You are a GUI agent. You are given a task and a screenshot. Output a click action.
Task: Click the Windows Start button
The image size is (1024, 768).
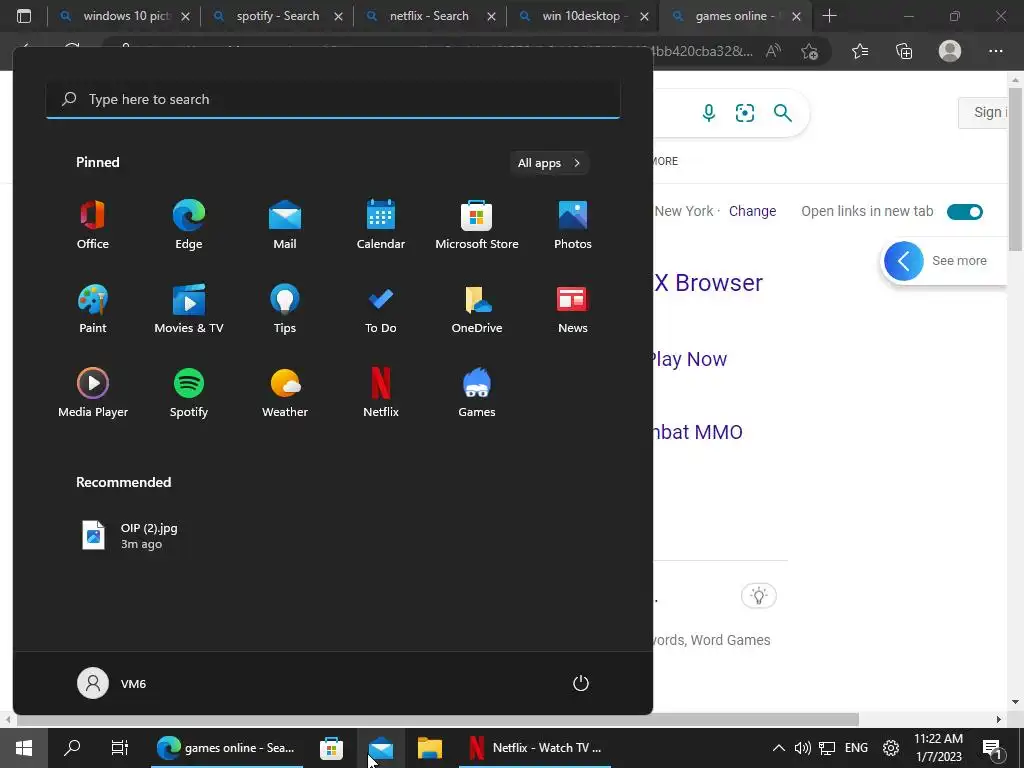pos(24,748)
